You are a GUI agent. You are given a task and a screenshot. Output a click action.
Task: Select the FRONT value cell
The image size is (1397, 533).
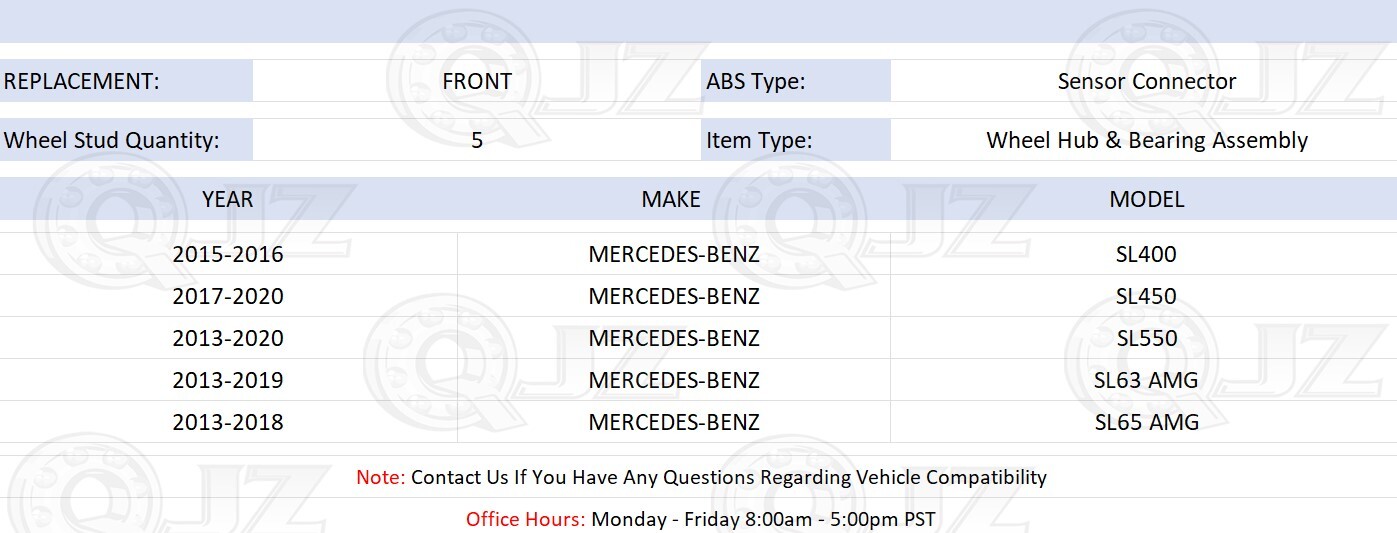pyautogui.click(x=477, y=81)
